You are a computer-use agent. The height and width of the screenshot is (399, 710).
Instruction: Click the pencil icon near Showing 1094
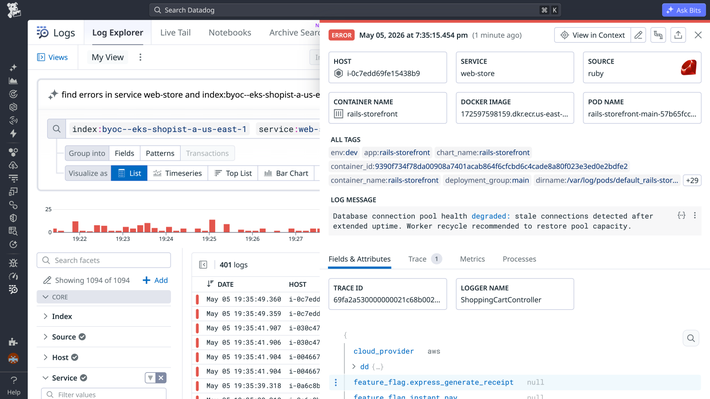tap(47, 280)
